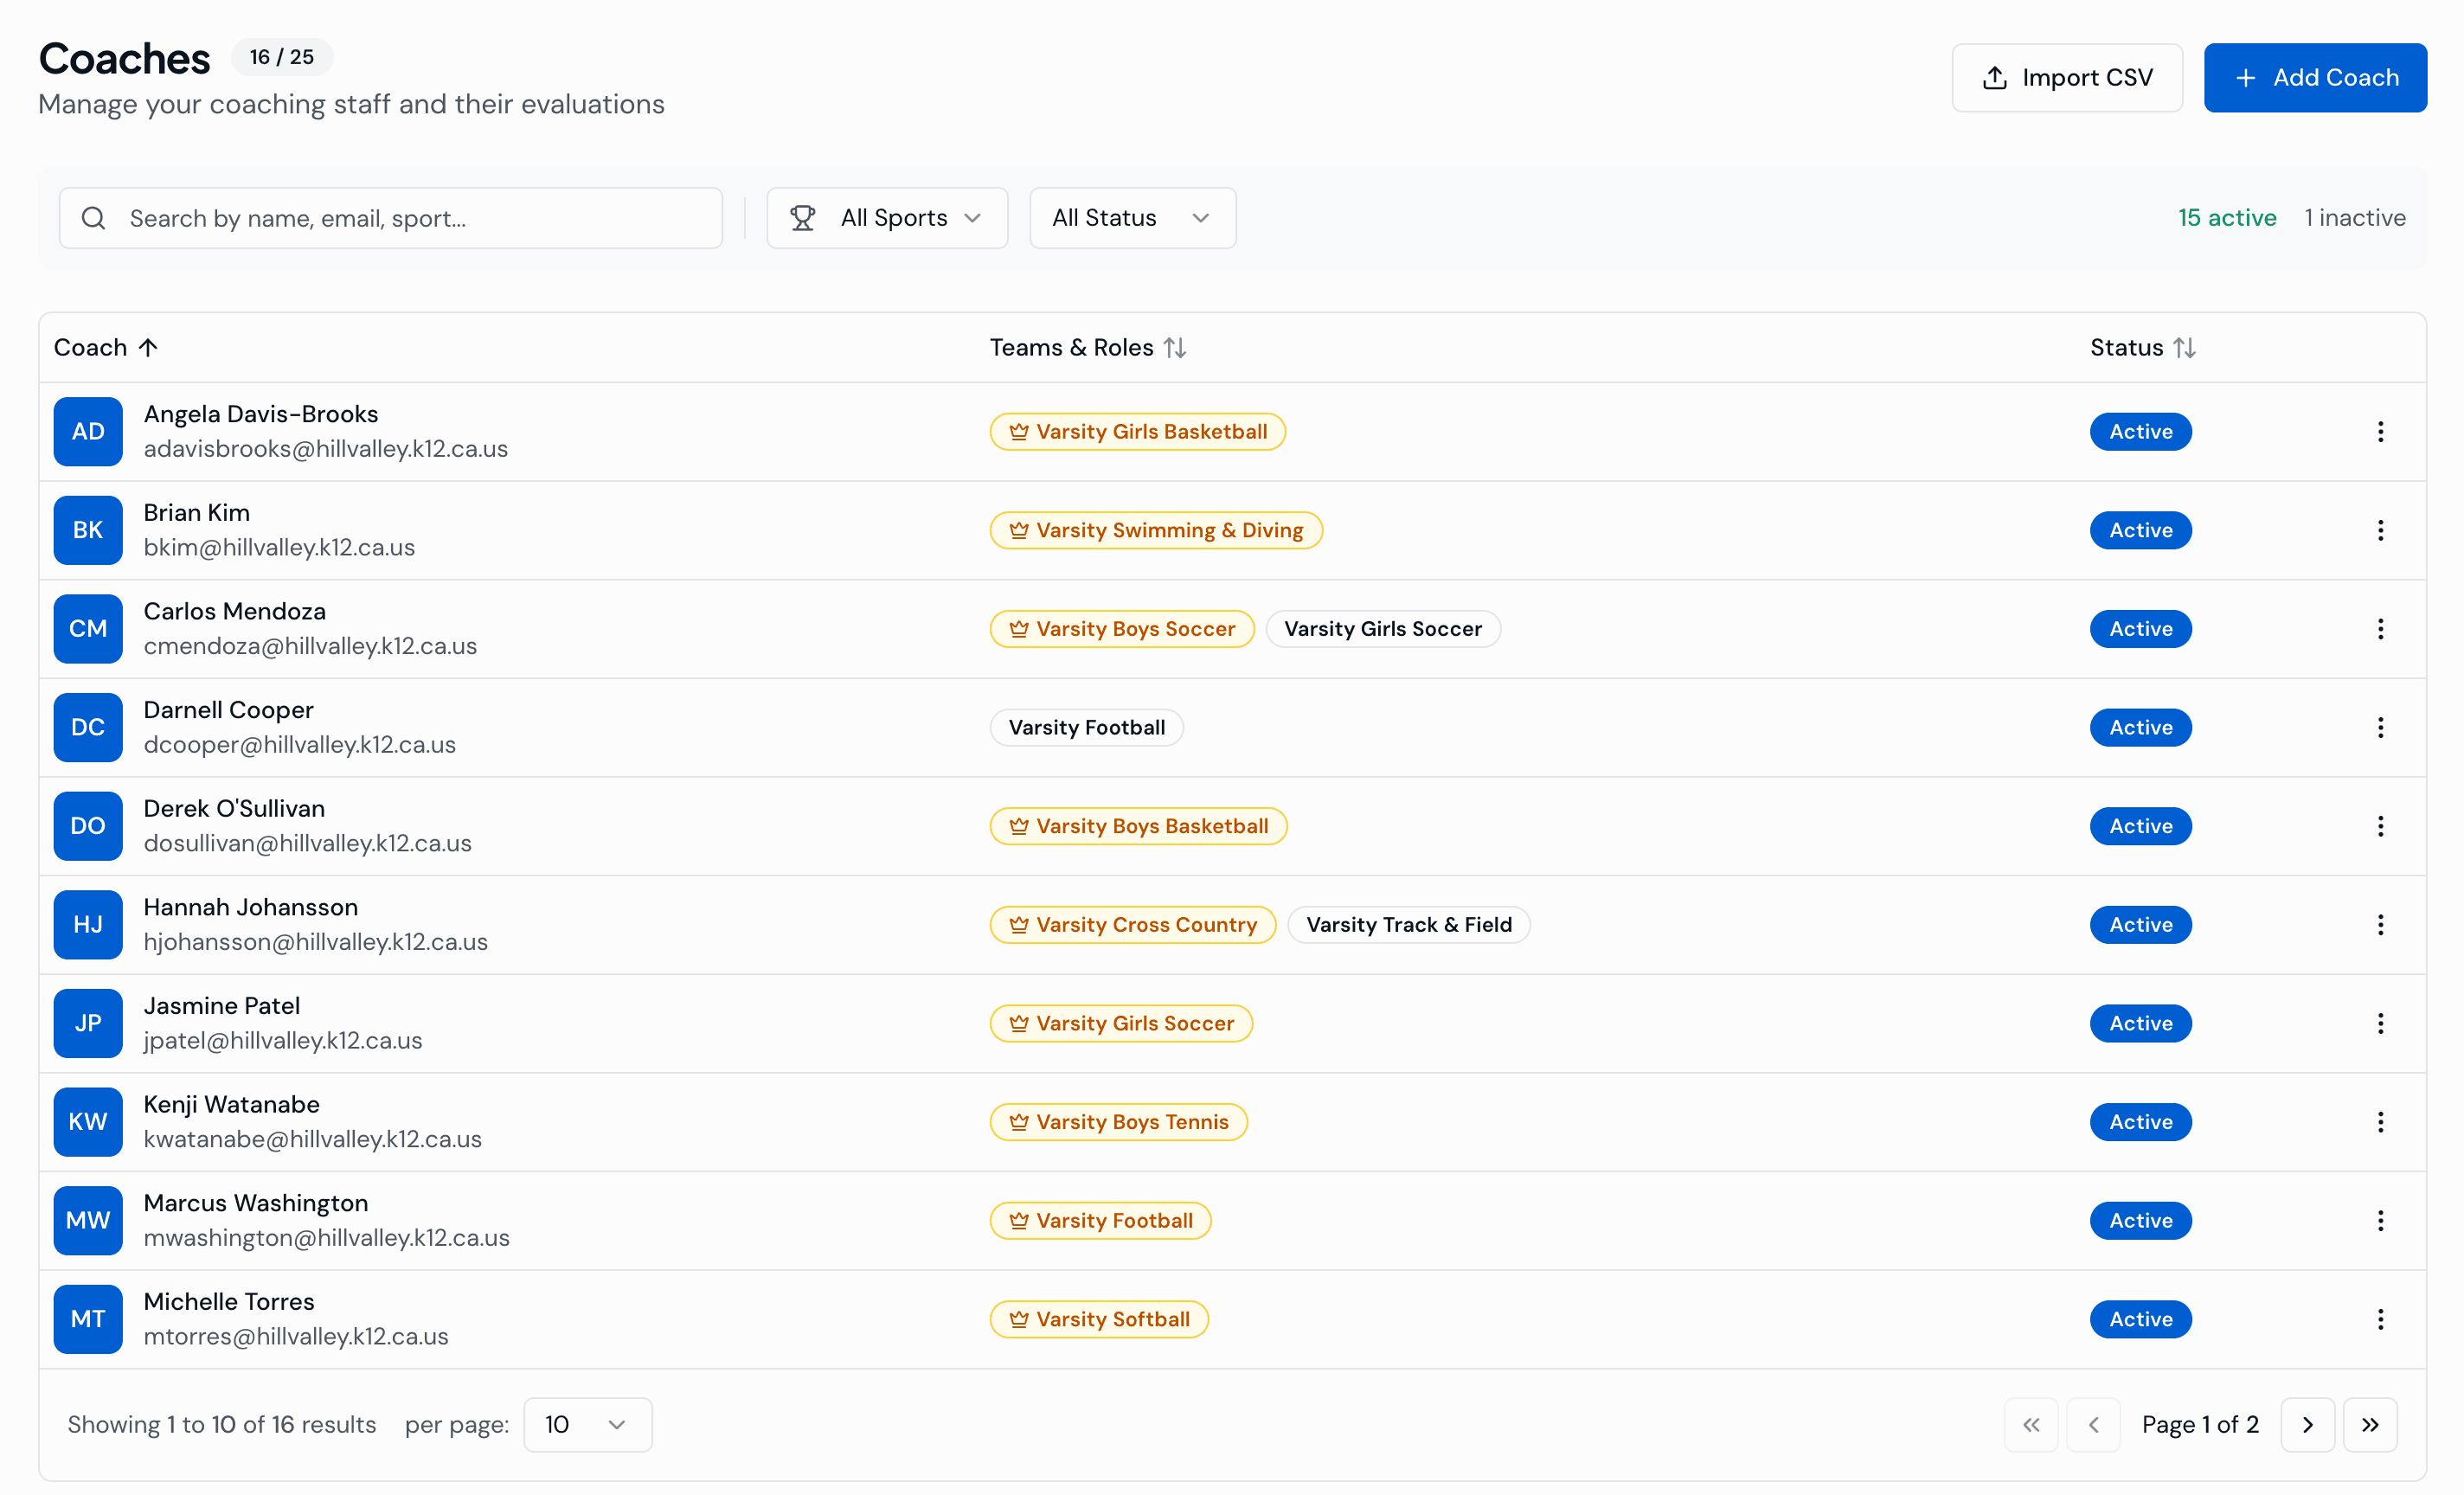Click the previous page chevron
Screen dimensions: 2464x1495
[x=2095, y=1424]
